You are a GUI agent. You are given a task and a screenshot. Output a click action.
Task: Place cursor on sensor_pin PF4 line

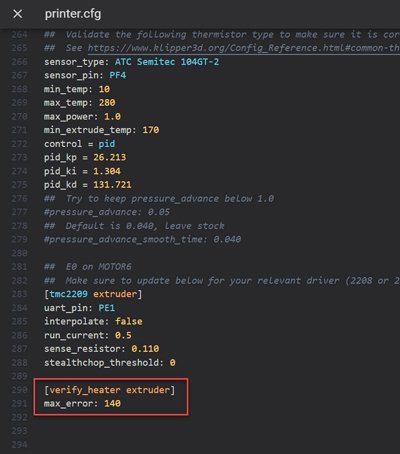[x=85, y=75]
